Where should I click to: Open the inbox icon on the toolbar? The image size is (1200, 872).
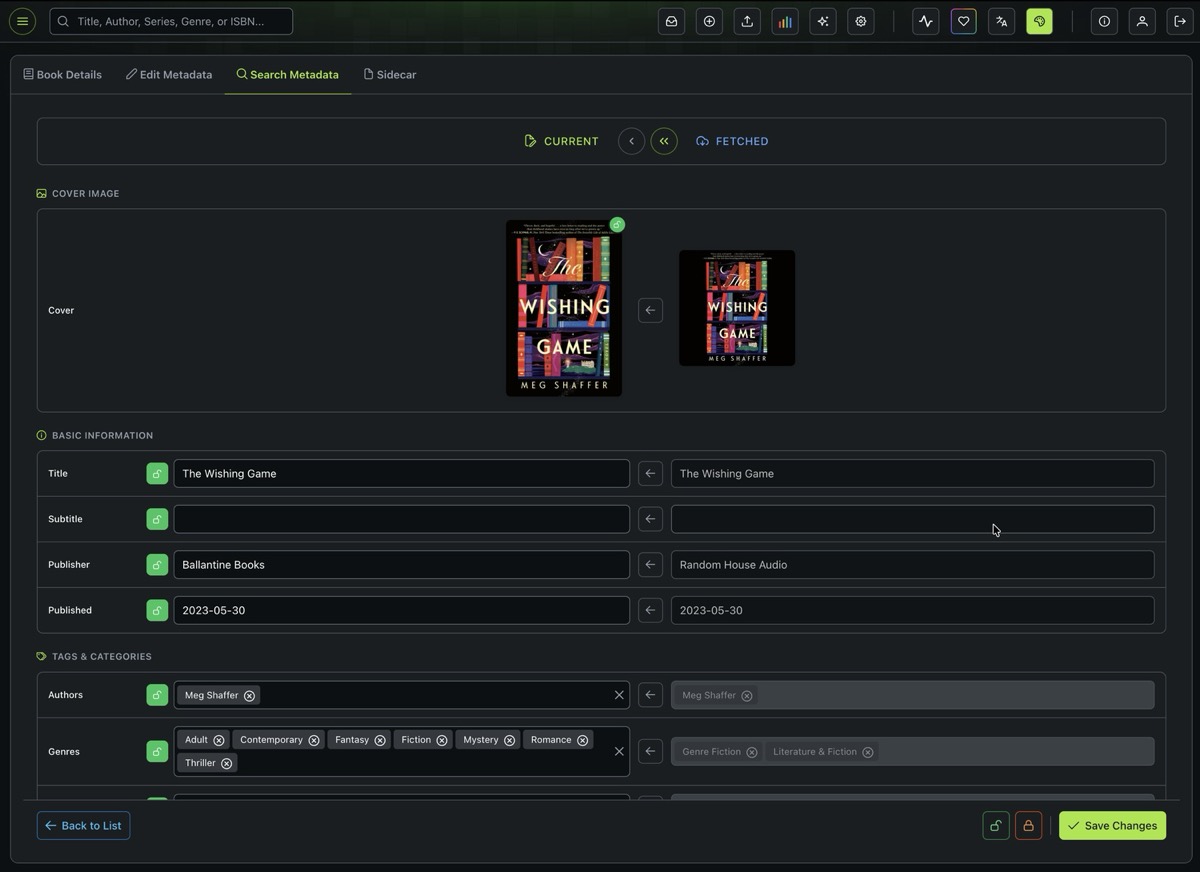click(671, 21)
